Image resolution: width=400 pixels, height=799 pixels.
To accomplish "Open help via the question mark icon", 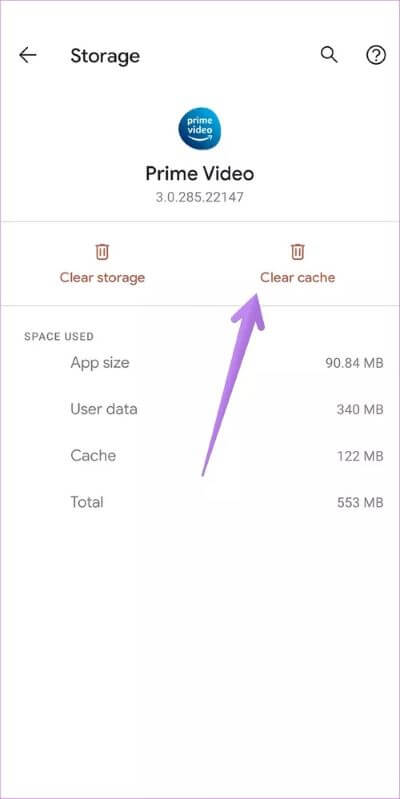I will [x=376, y=55].
